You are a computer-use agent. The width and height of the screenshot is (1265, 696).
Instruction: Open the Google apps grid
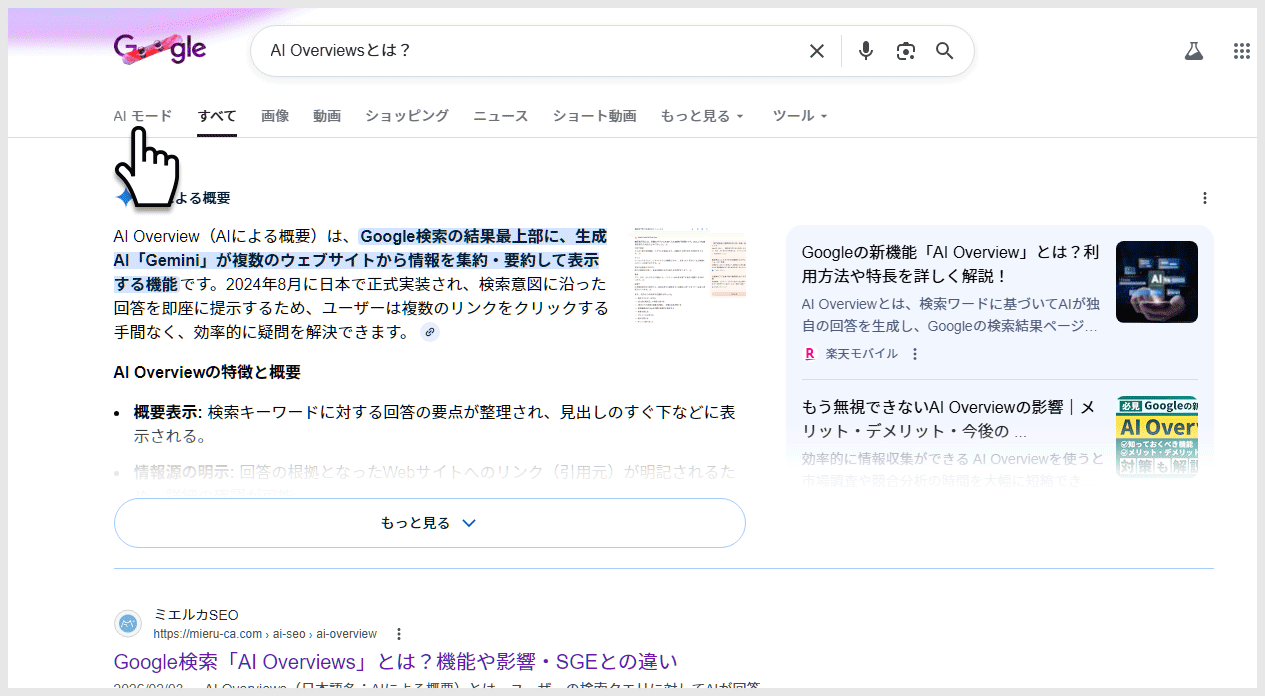[1241, 50]
